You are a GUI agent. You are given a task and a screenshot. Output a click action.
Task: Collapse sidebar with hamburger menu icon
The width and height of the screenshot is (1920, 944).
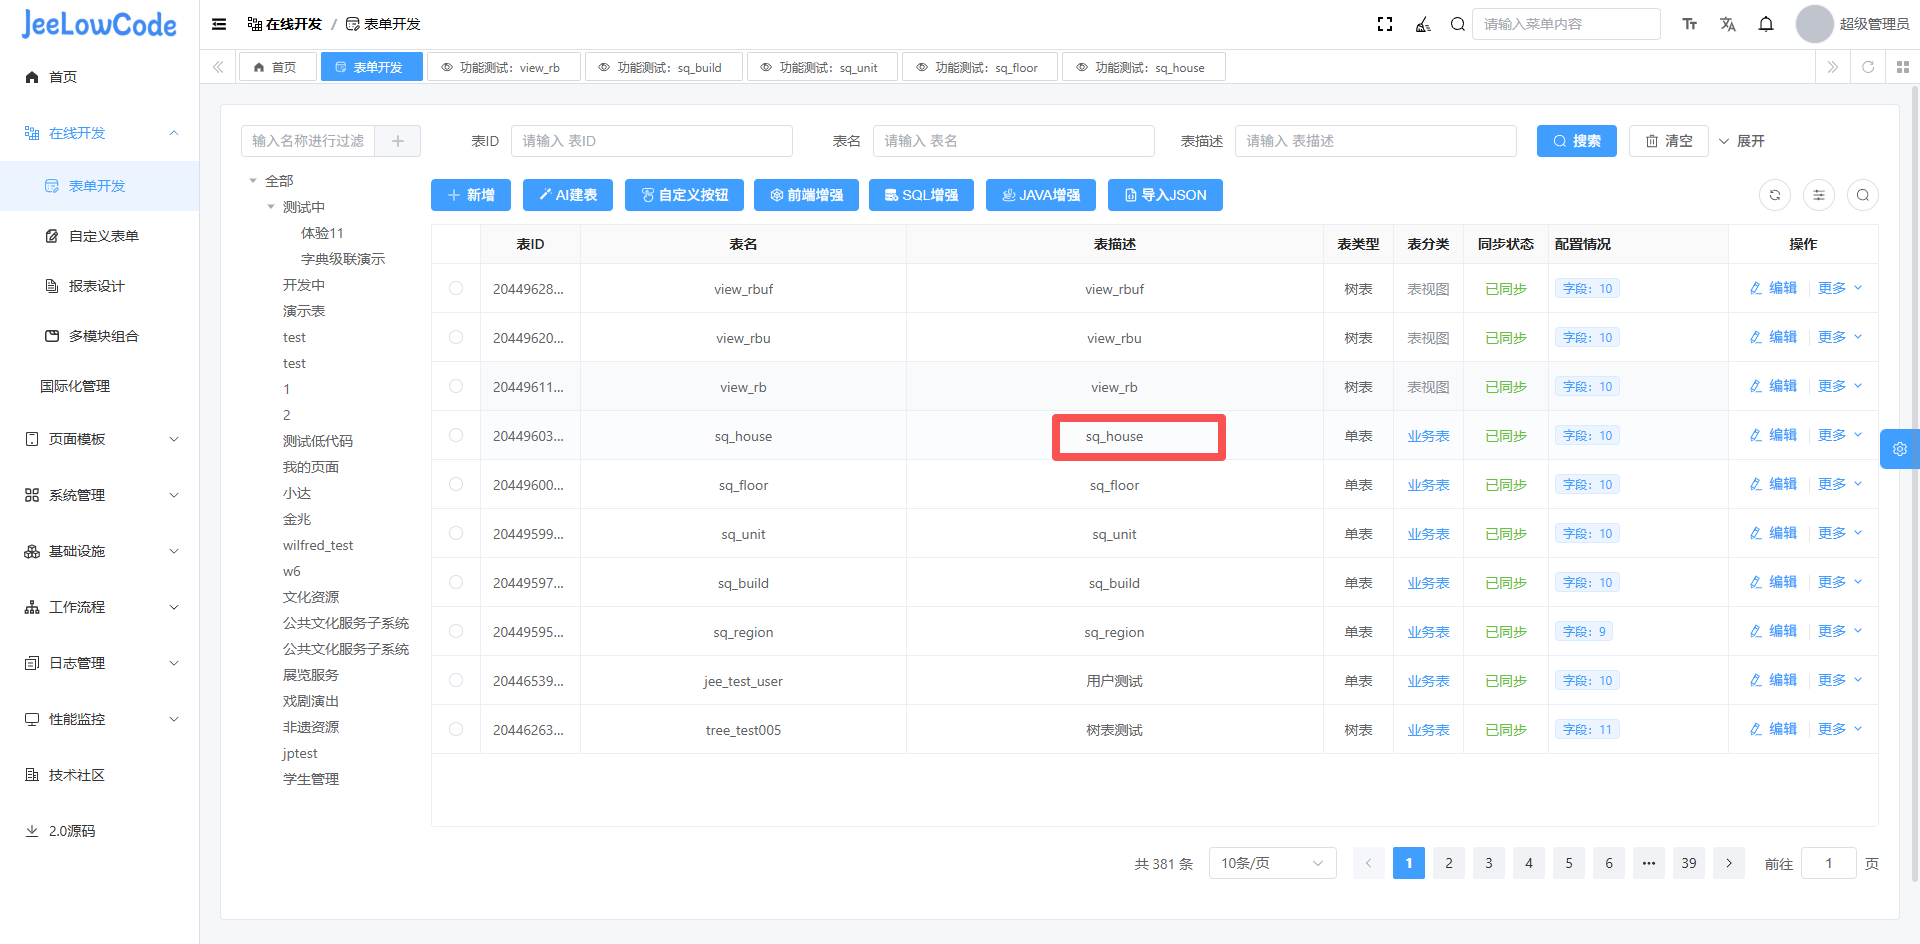(219, 24)
